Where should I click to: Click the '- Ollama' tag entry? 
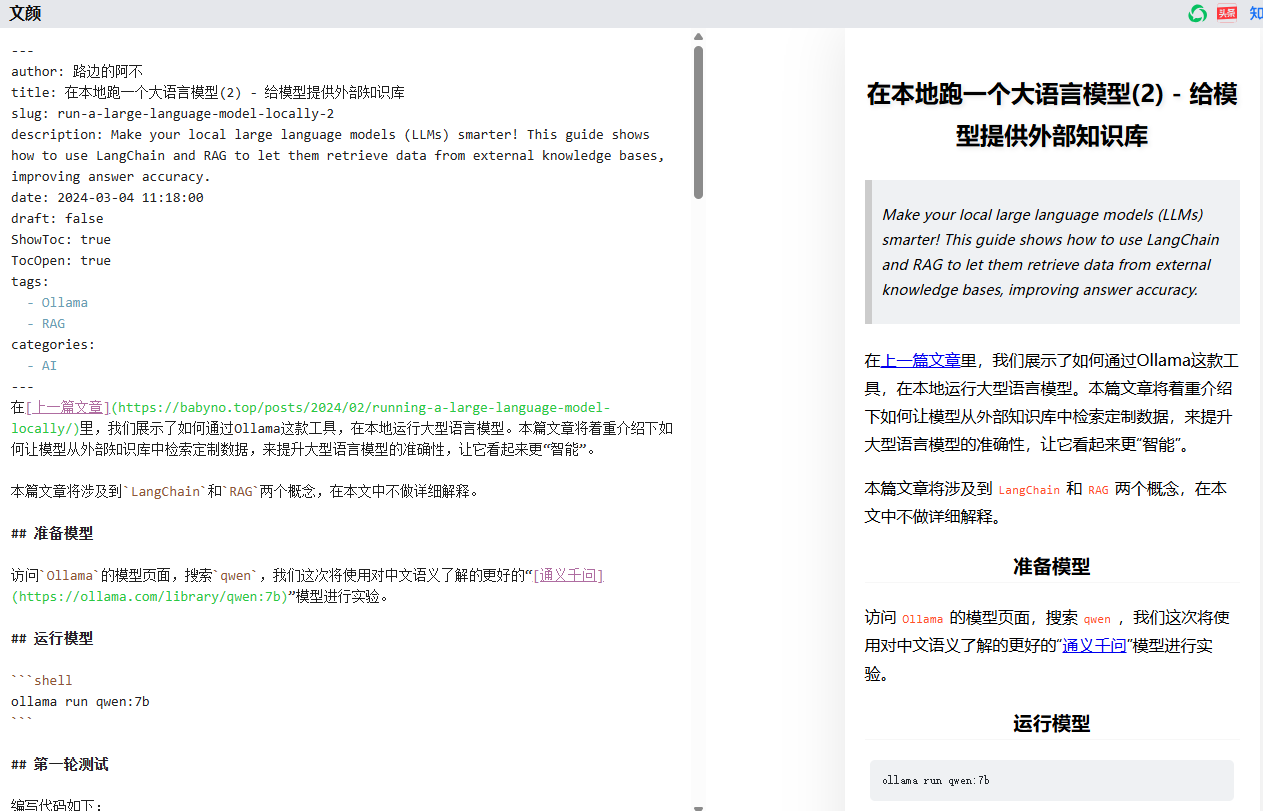click(x=57, y=303)
